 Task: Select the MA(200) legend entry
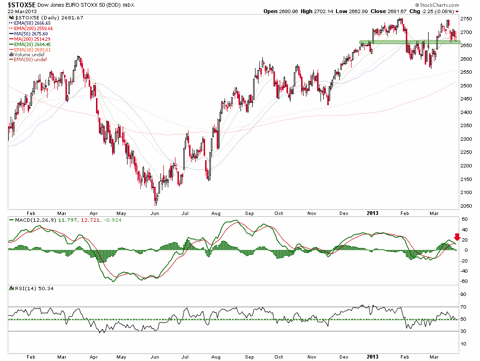point(32,39)
